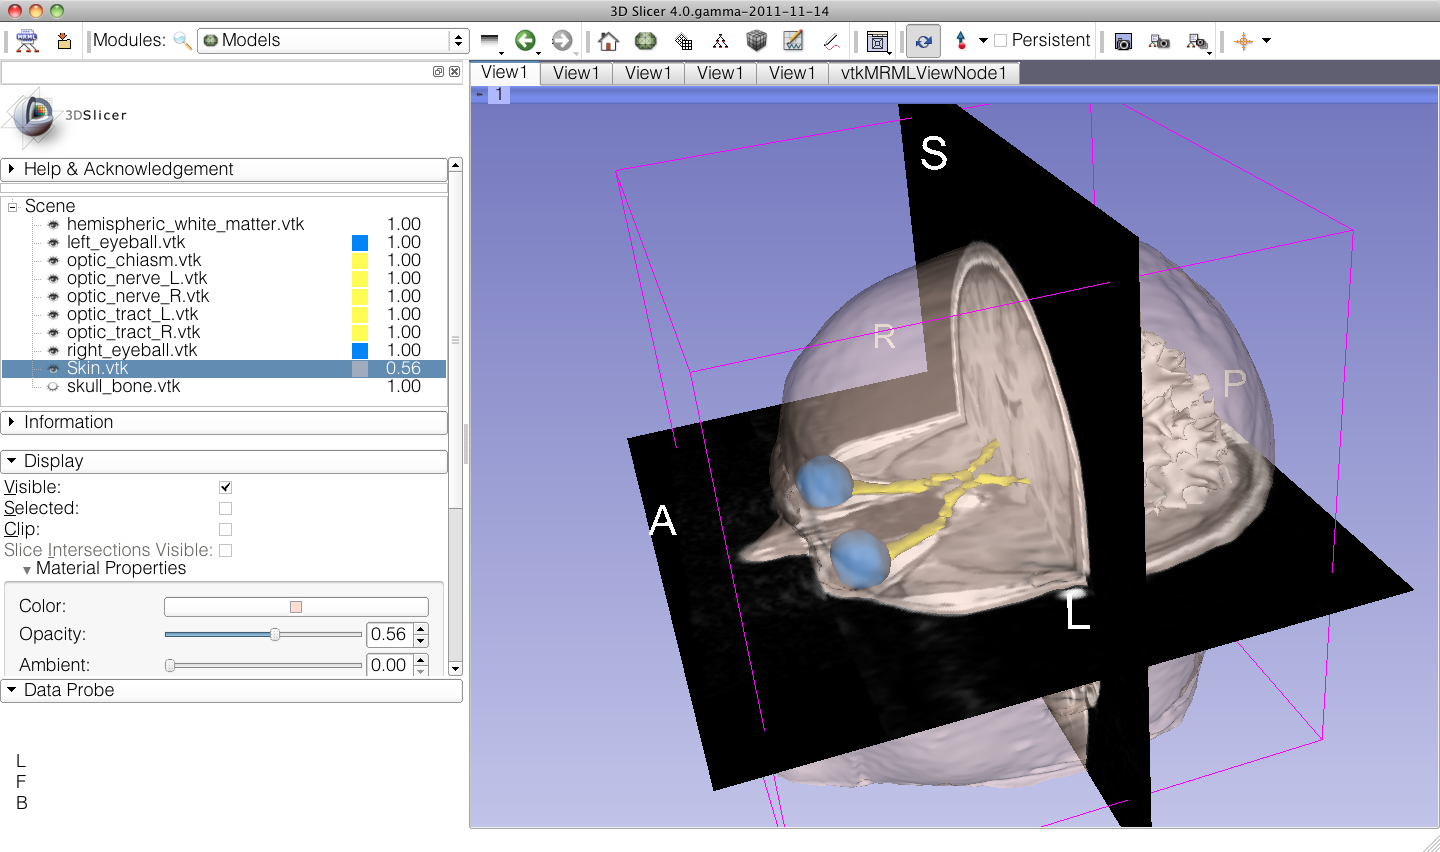Click the MRML load scene icon
The image size is (1440, 852).
[x=27, y=41]
